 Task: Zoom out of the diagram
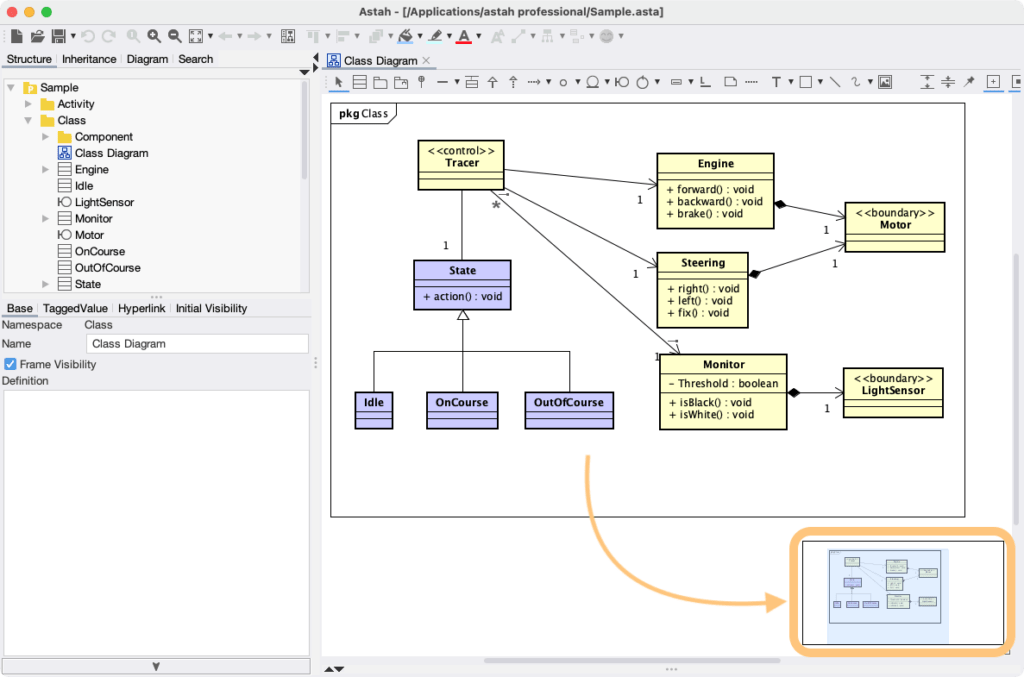[x=174, y=36]
